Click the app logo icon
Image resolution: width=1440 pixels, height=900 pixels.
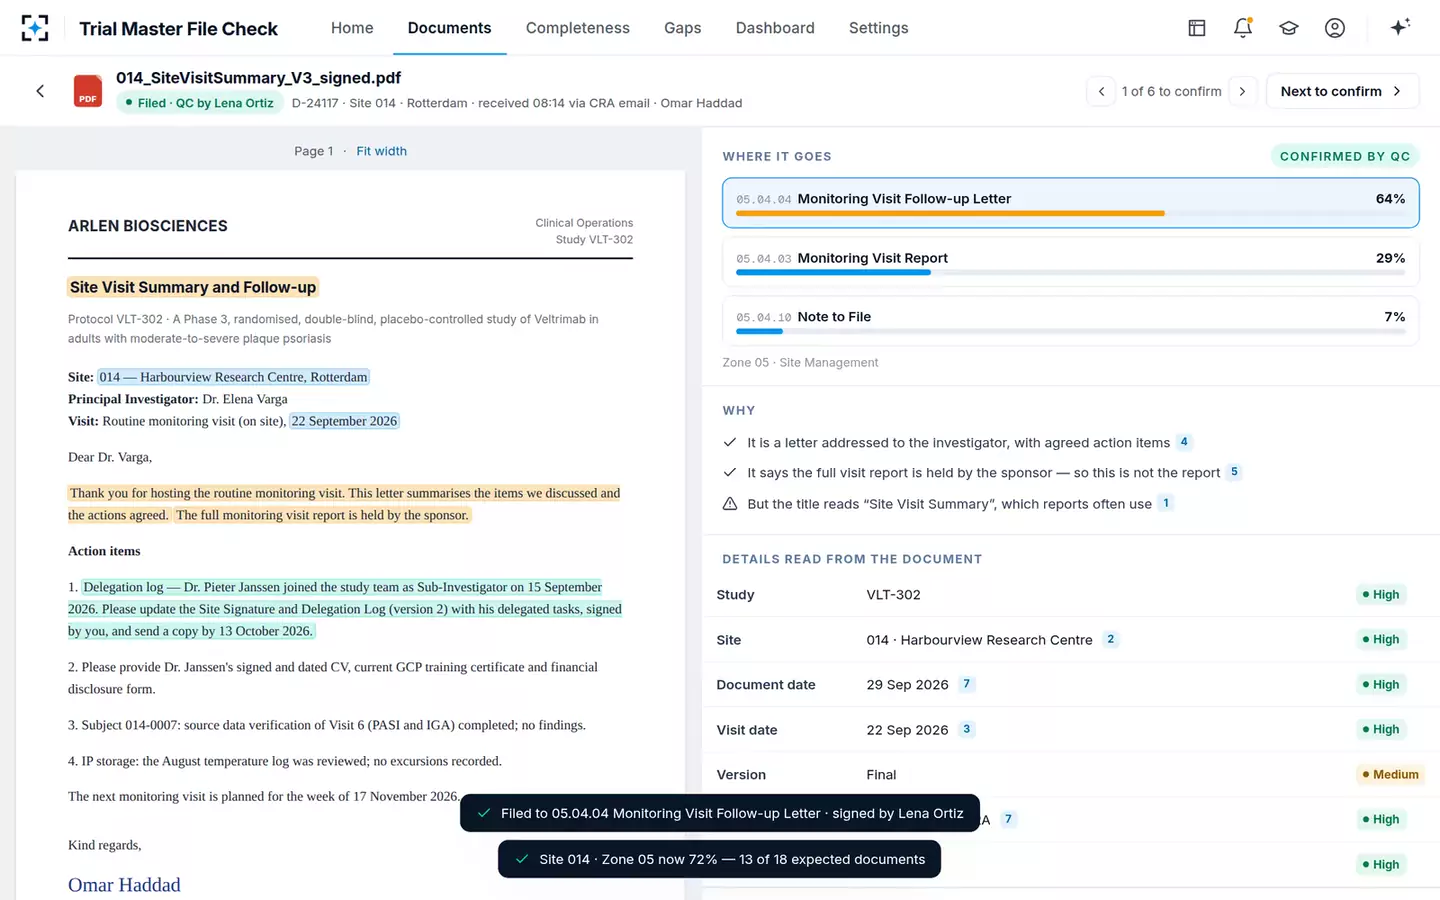click(x=35, y=28)
